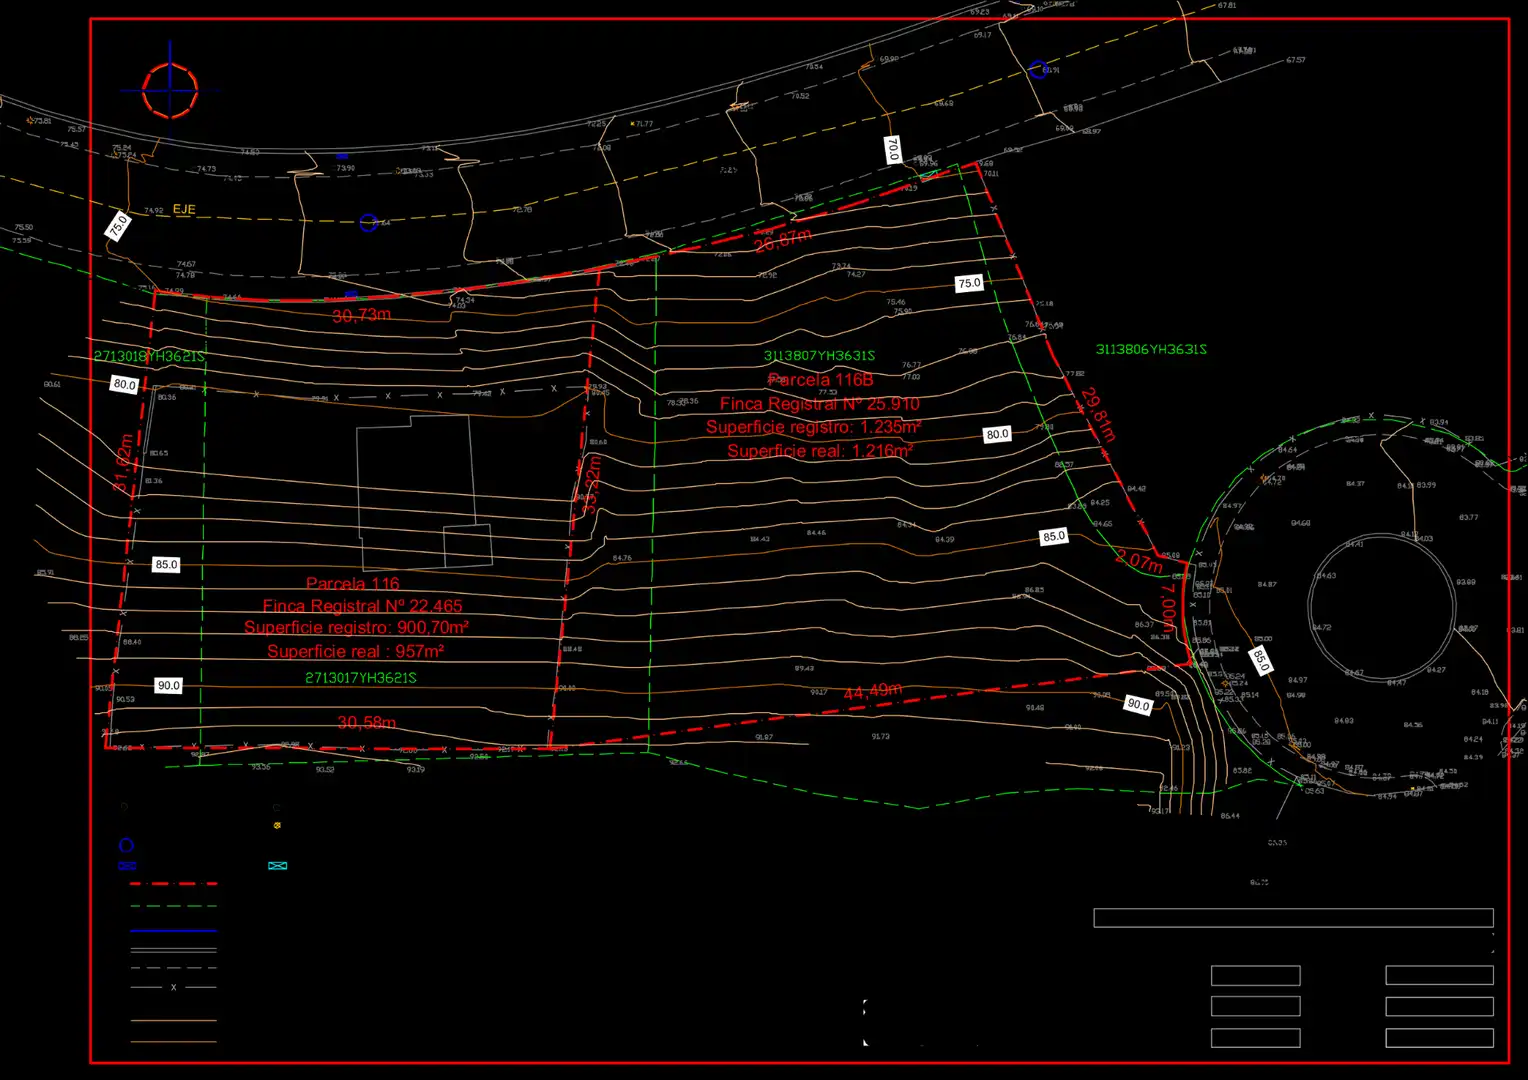Select the Superficie registro: 1.235m² text
The height and width of the screenshot is (1080, 1528).
814,427
